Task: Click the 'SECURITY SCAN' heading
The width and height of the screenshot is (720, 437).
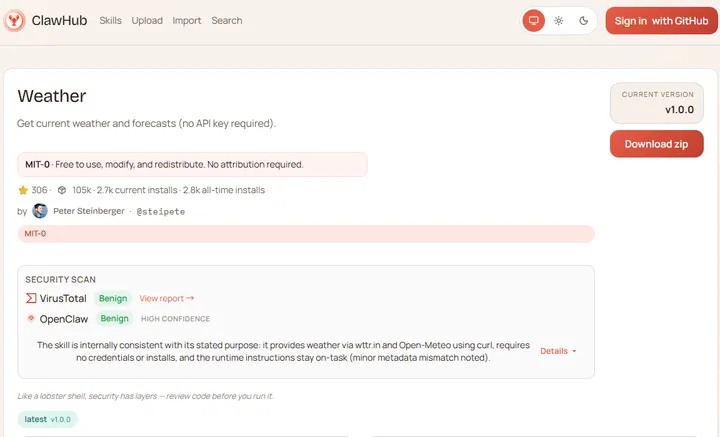Action: point(60,280)
